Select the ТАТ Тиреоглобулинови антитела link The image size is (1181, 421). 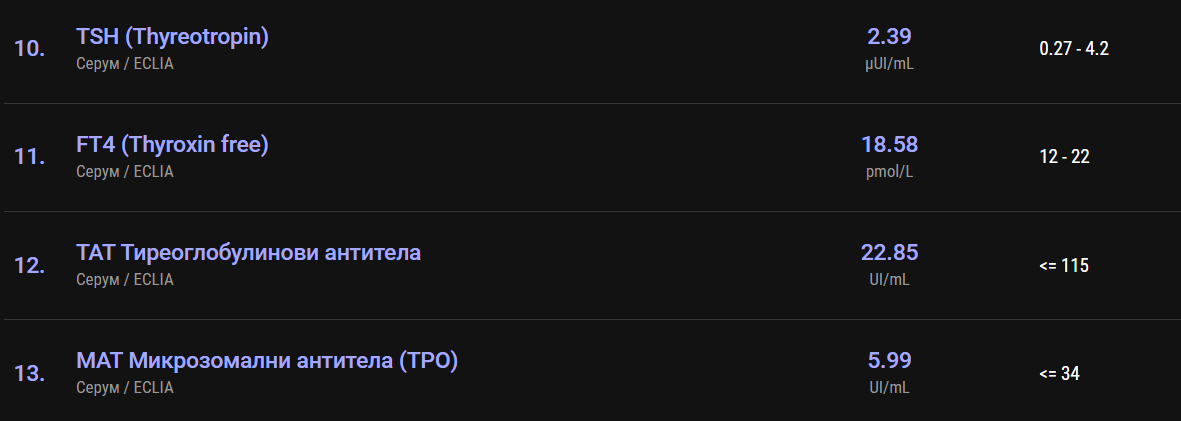[248, 253]
